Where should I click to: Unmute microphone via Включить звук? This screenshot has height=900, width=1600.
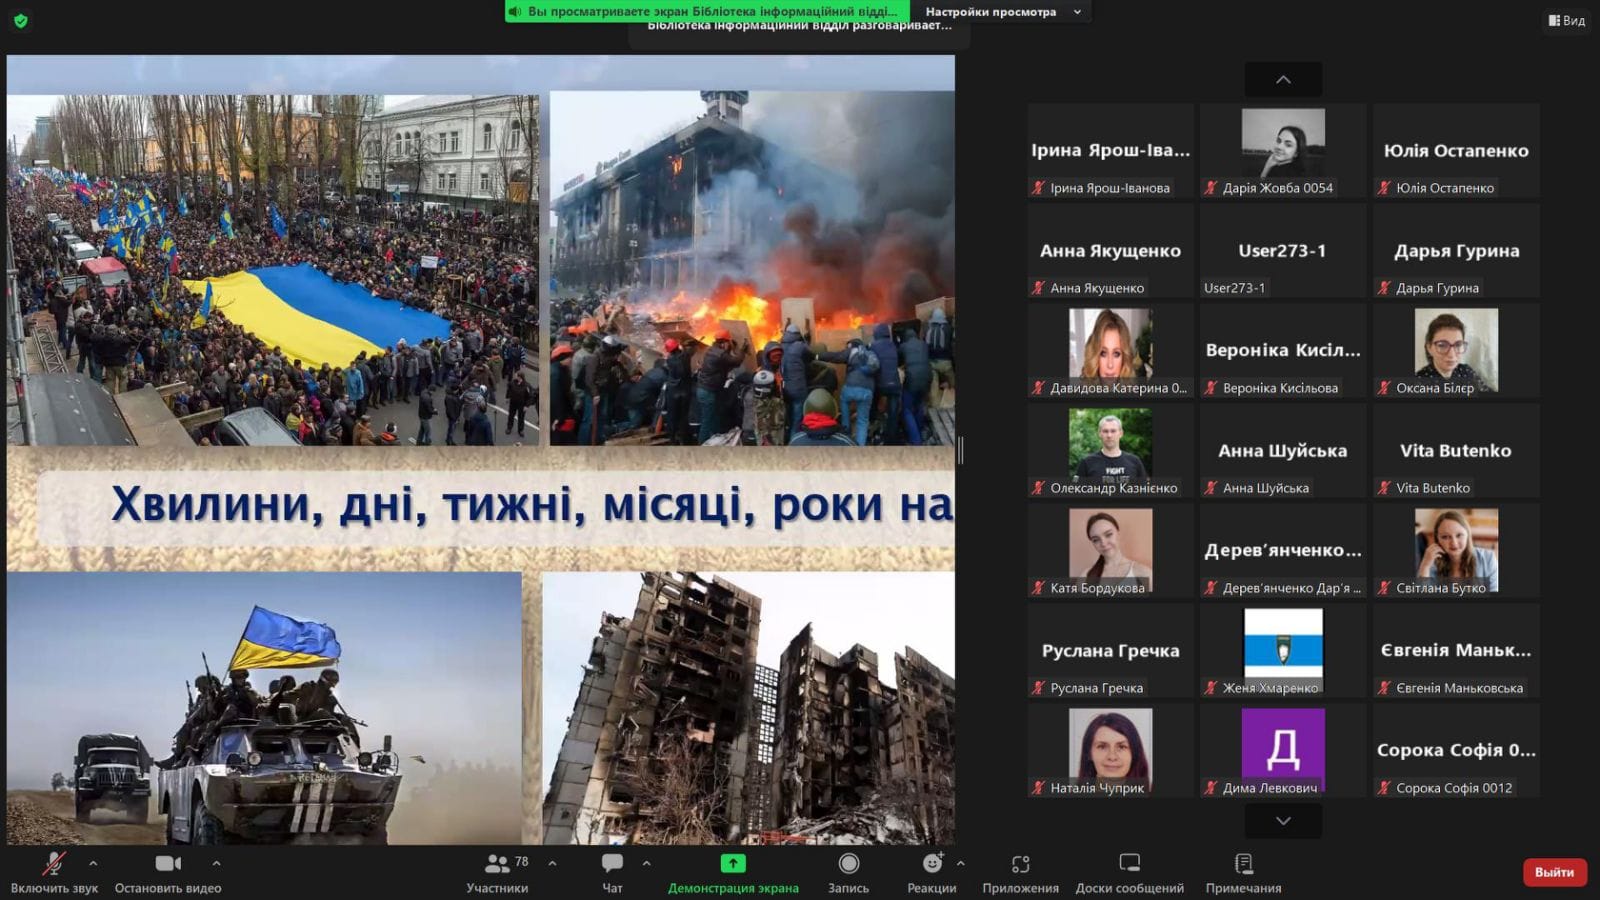click(x=54, y=871)
